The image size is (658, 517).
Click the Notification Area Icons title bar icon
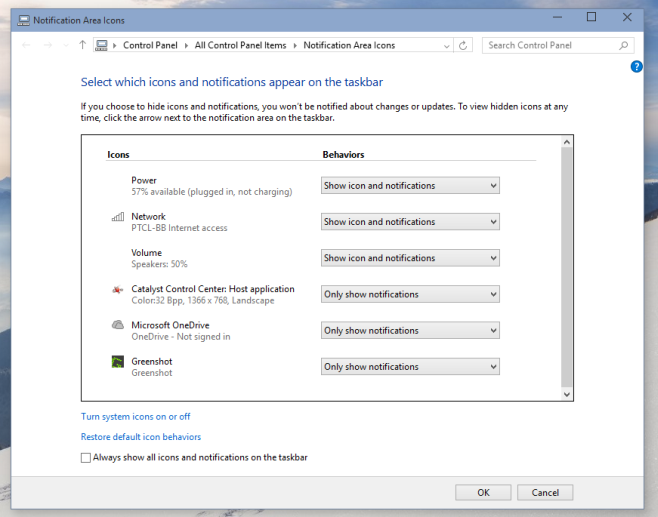pyautogui.click(x=24, y=21)
